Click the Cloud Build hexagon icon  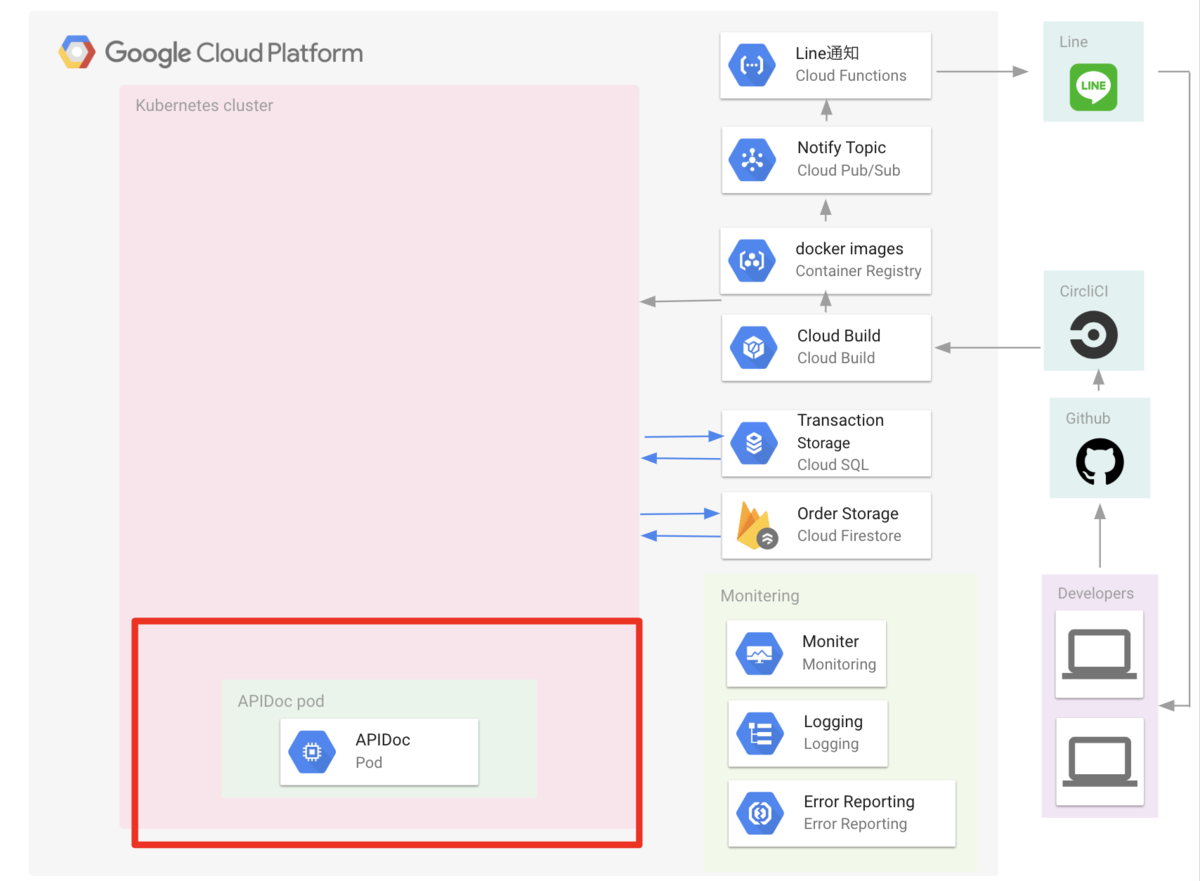tap(753, 347)
